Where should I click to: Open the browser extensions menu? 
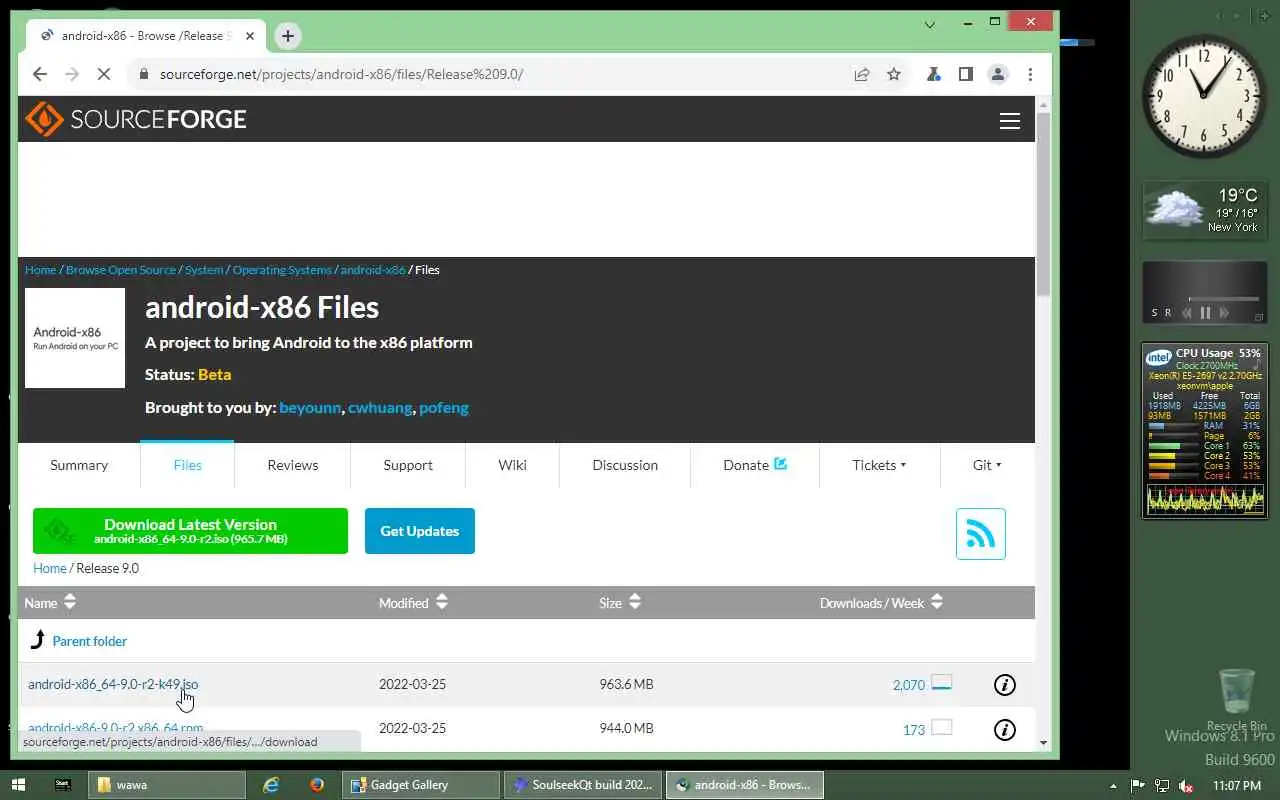click(x=934, y=74)
